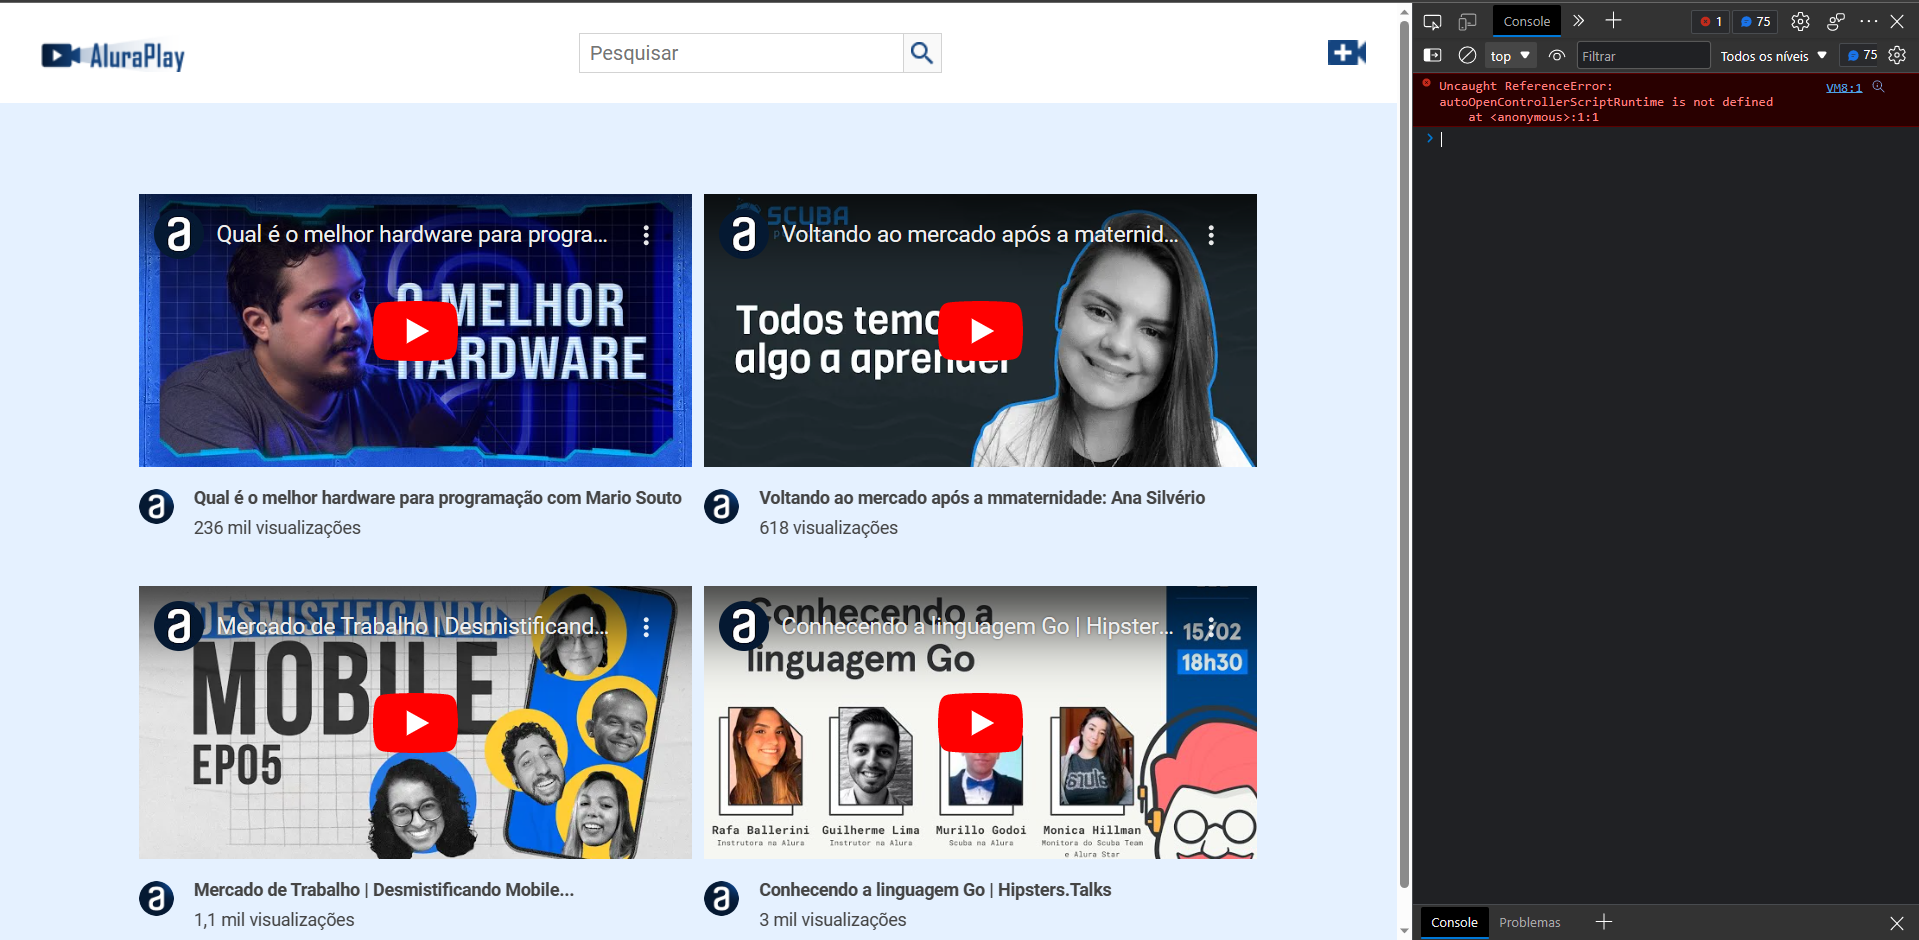Click the channel avatar on 'linguagem Go' embed
This screenshot has width=1919, height=940.
click(x=744, y=626)
